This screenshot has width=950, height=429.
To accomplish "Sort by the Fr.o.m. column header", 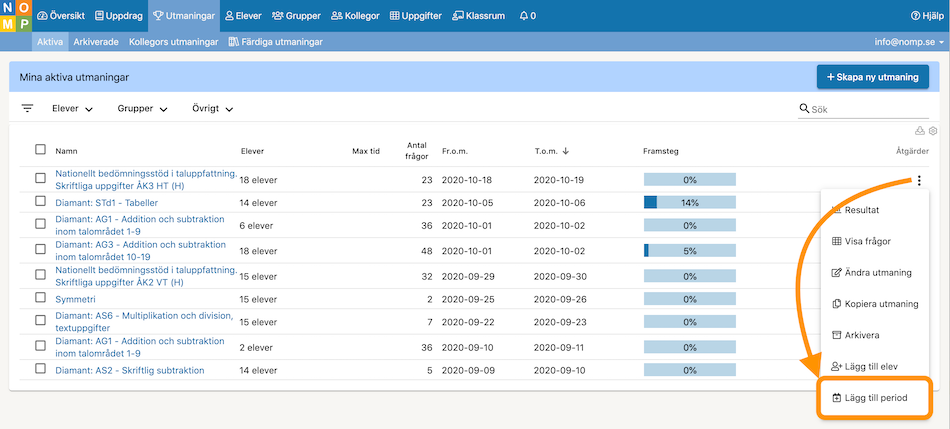I will [455, 151].
